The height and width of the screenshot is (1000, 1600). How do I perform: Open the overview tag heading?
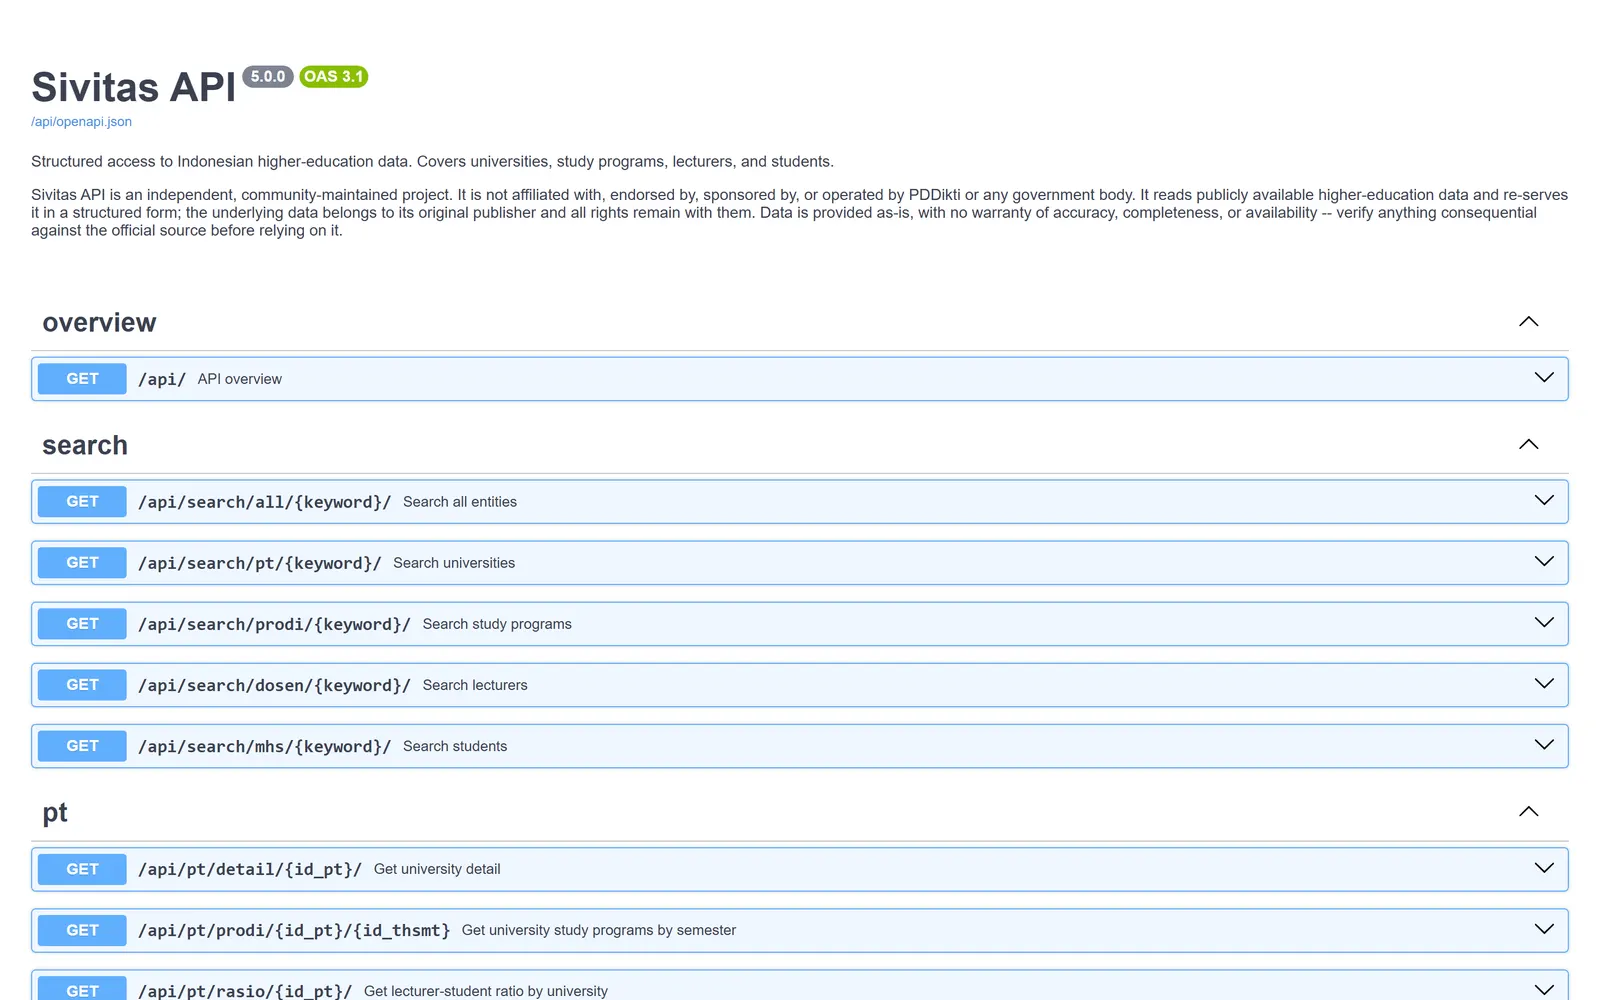99,323
